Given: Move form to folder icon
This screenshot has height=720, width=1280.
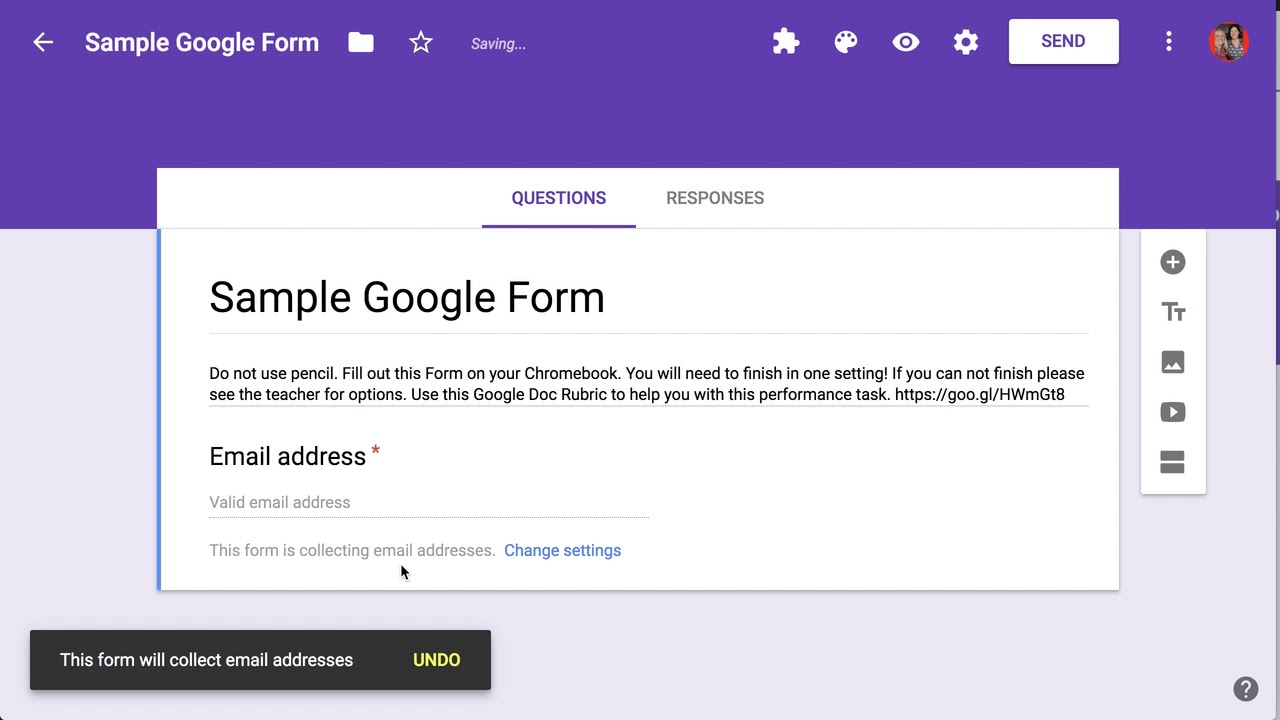Looking at the screenshot, I should 361,42.
